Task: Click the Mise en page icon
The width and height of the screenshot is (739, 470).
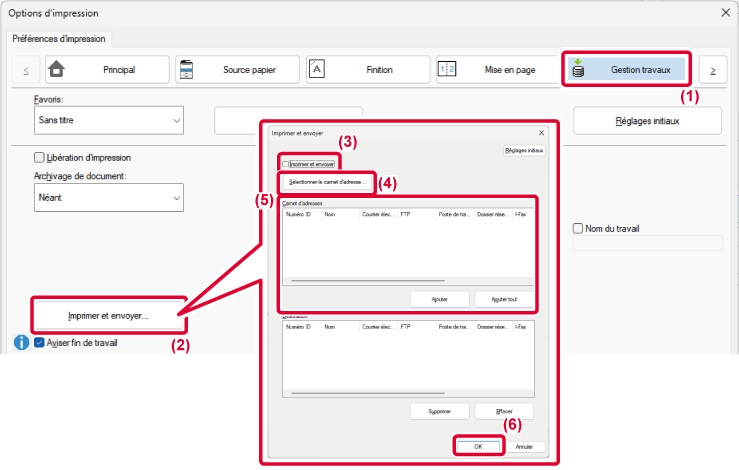Action: pos(447,70)
